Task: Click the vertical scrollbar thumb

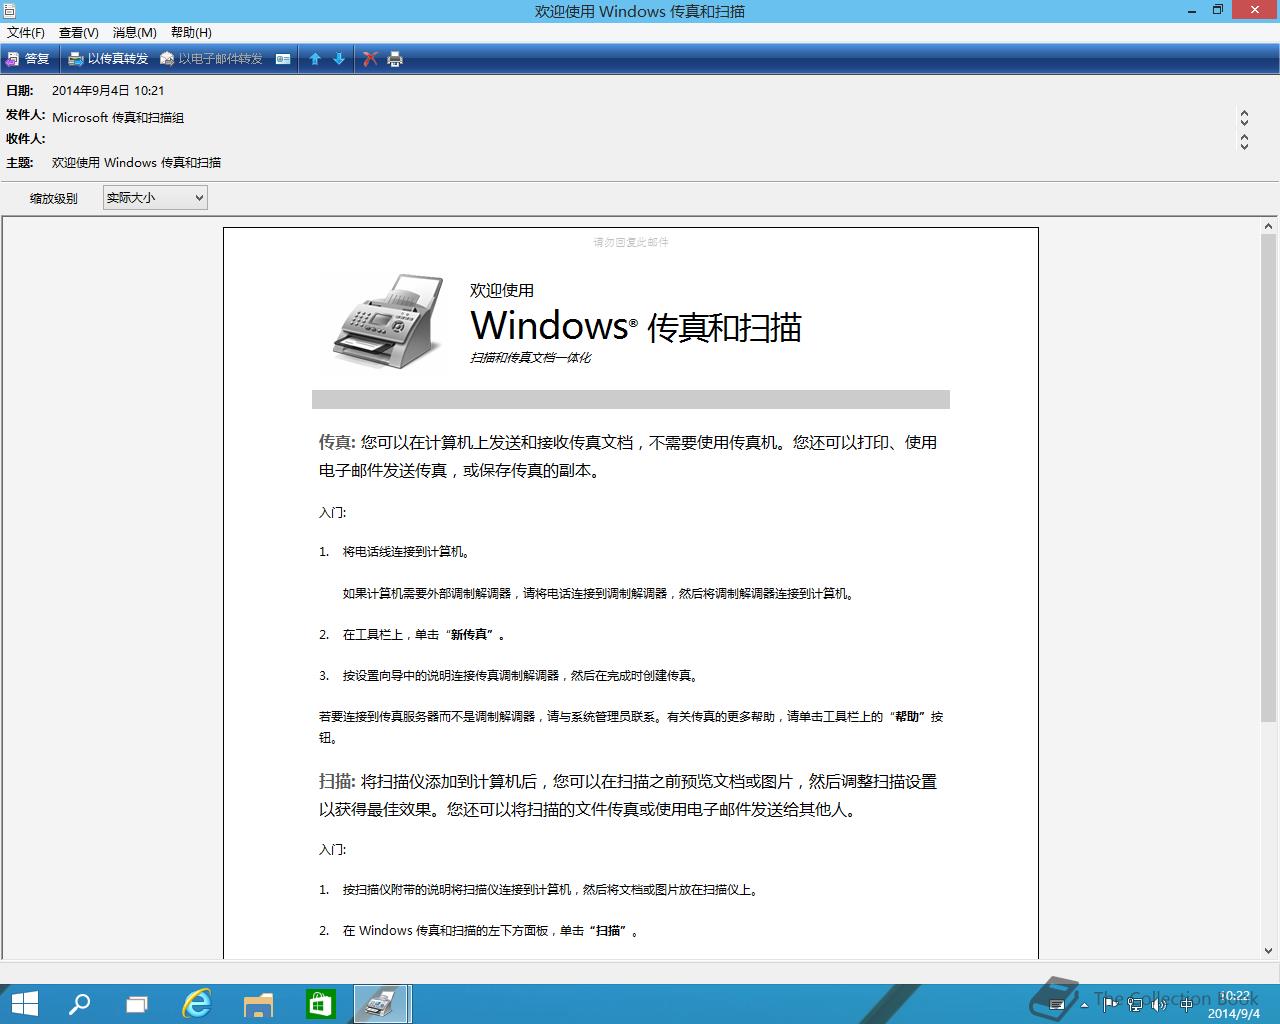Action: click(1268, 478)
